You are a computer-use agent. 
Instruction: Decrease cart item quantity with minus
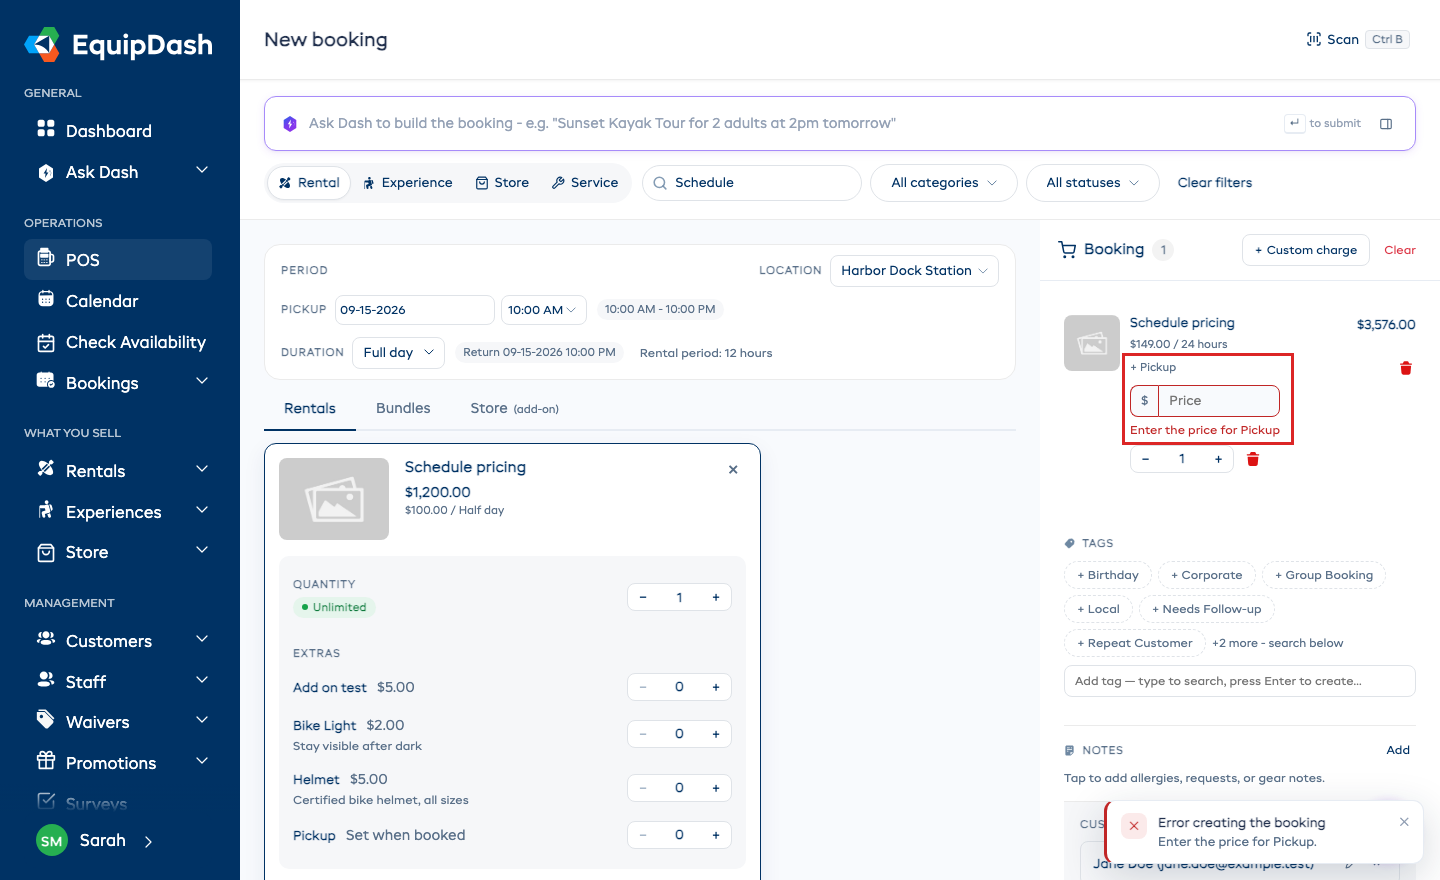[x=1146, y=459]
